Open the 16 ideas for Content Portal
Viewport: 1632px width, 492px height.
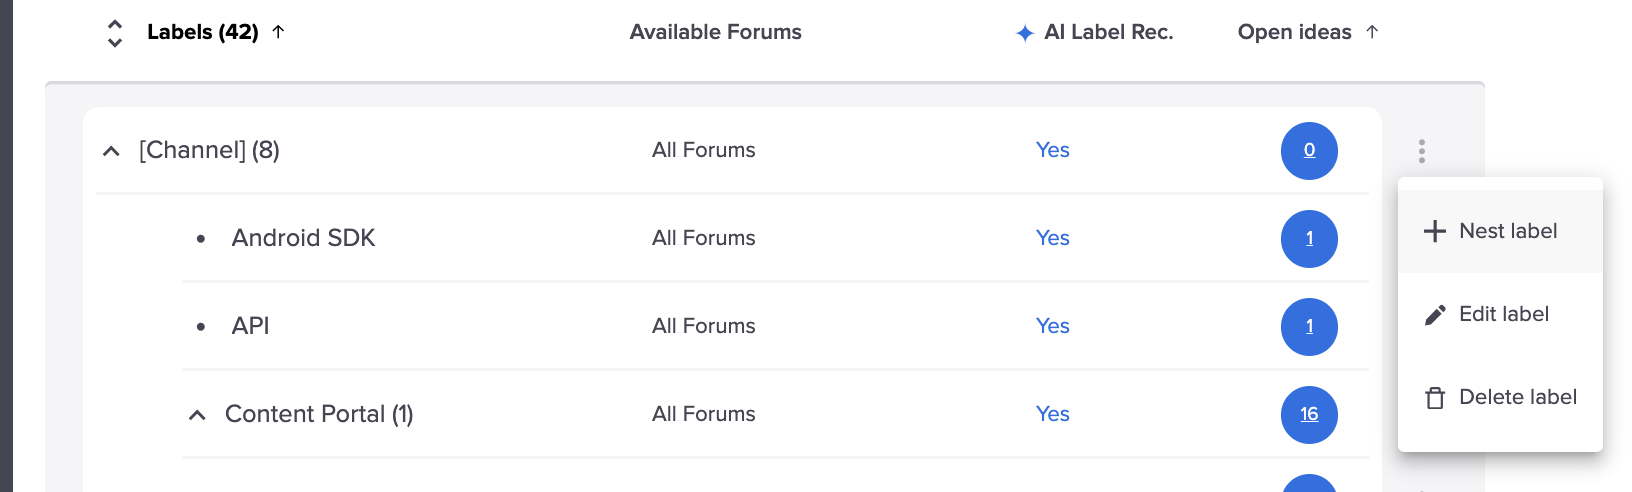pos(1309,414)
